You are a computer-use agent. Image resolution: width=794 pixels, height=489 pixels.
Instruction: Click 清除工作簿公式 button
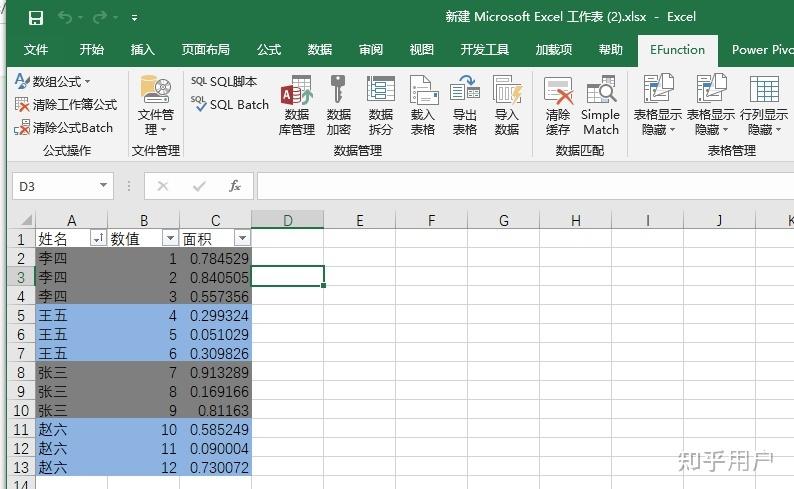coord(66,104)
